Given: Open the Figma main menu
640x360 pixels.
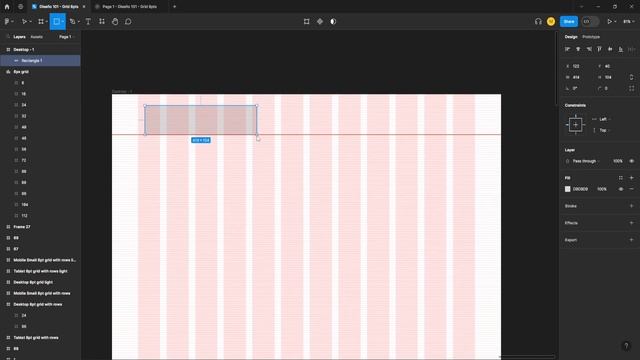Looking at the screenshot, I should click(x=7, y=22).
